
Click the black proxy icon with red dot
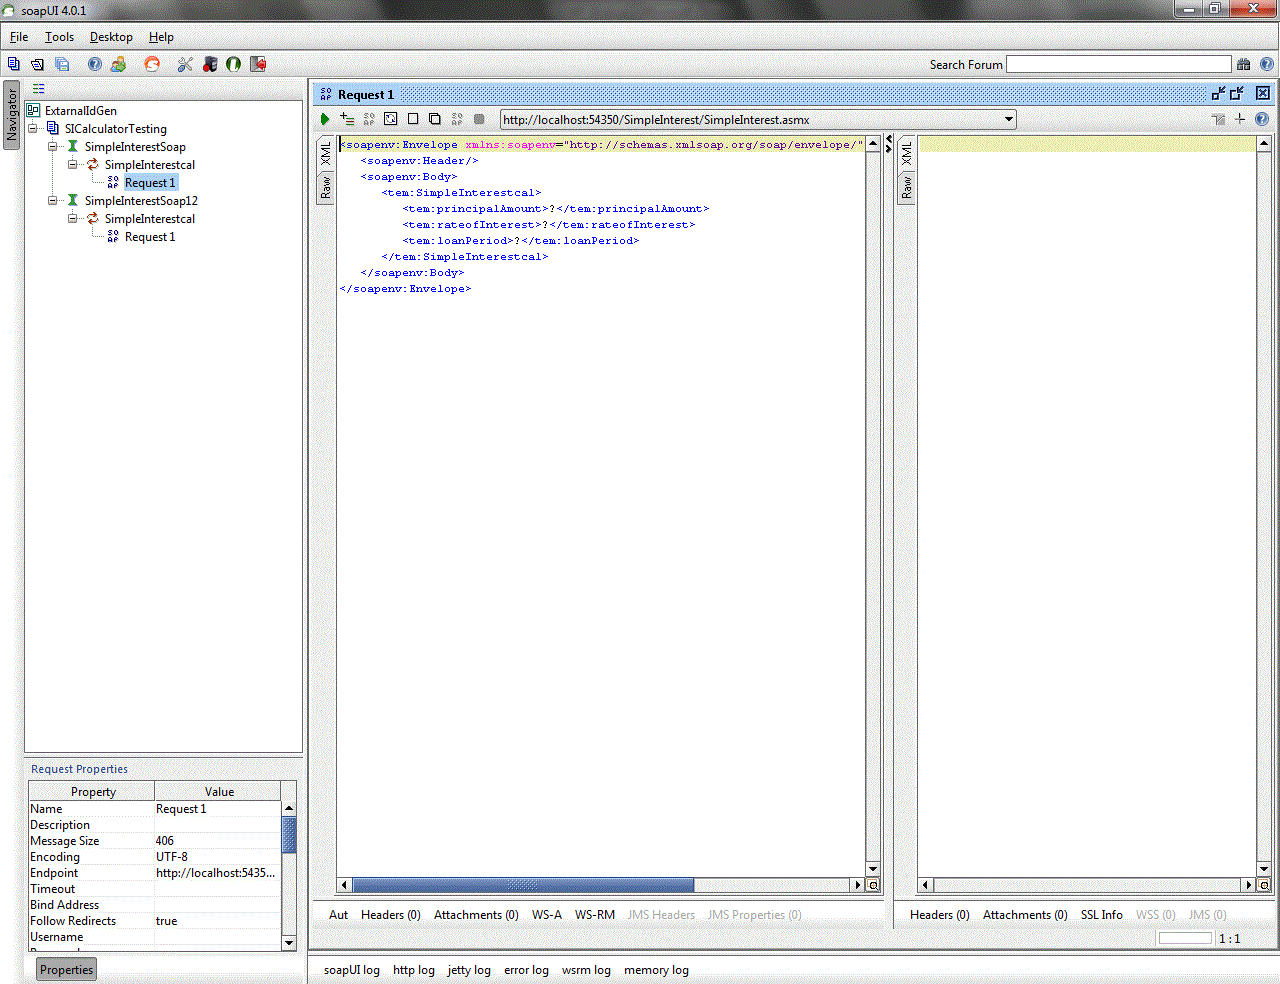click(x=210, y=64)
